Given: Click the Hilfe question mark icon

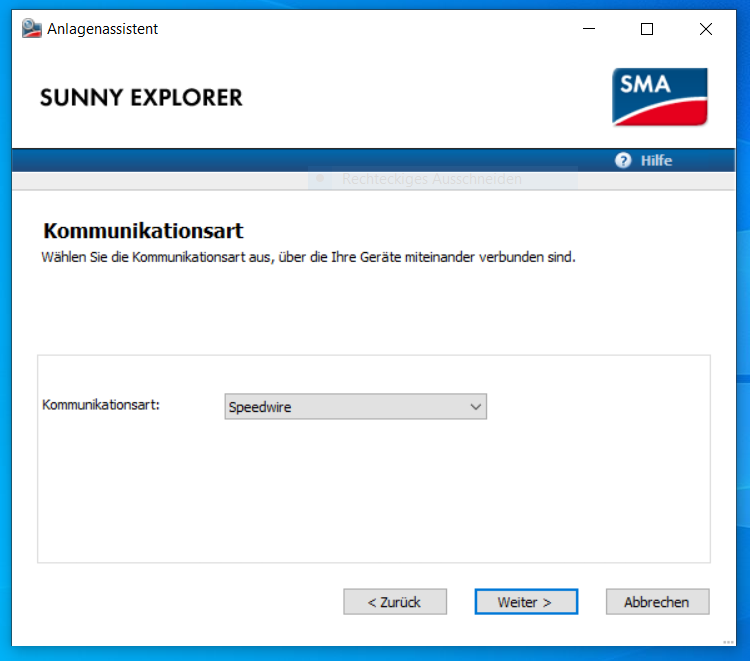Looking at the screenshot, I should (623, 160).
